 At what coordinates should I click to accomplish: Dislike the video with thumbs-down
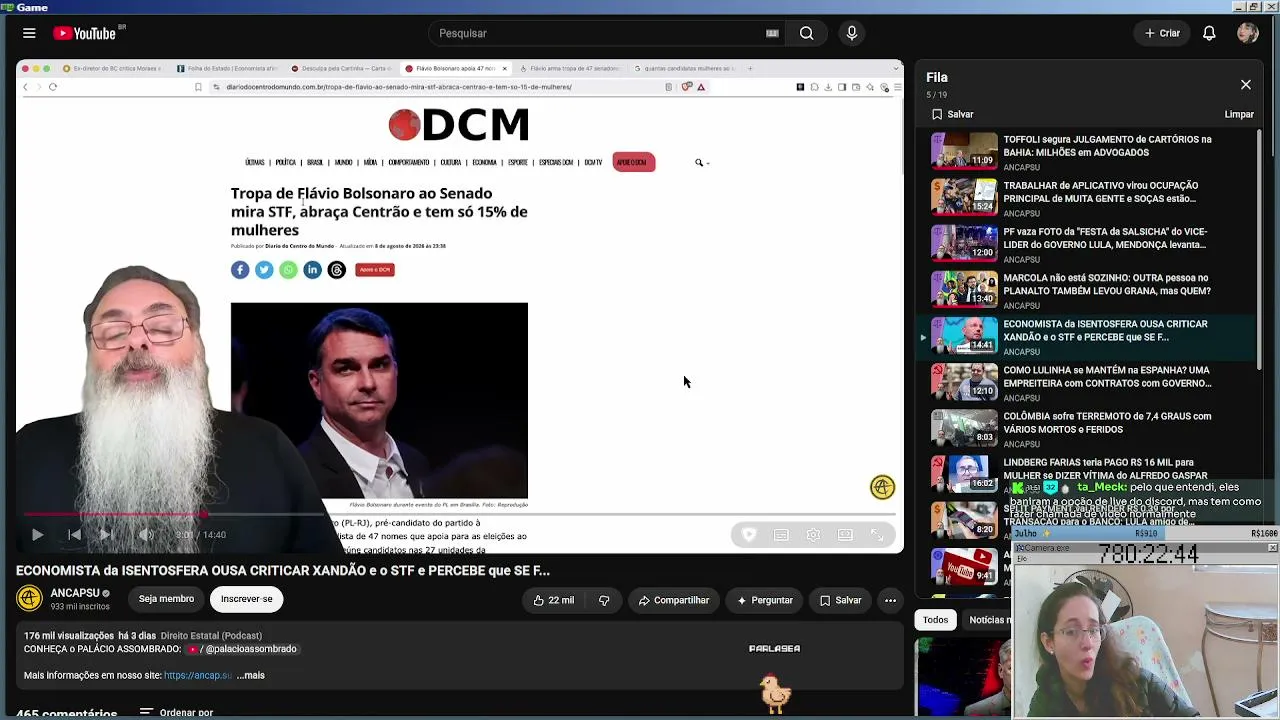pos(604,600)
